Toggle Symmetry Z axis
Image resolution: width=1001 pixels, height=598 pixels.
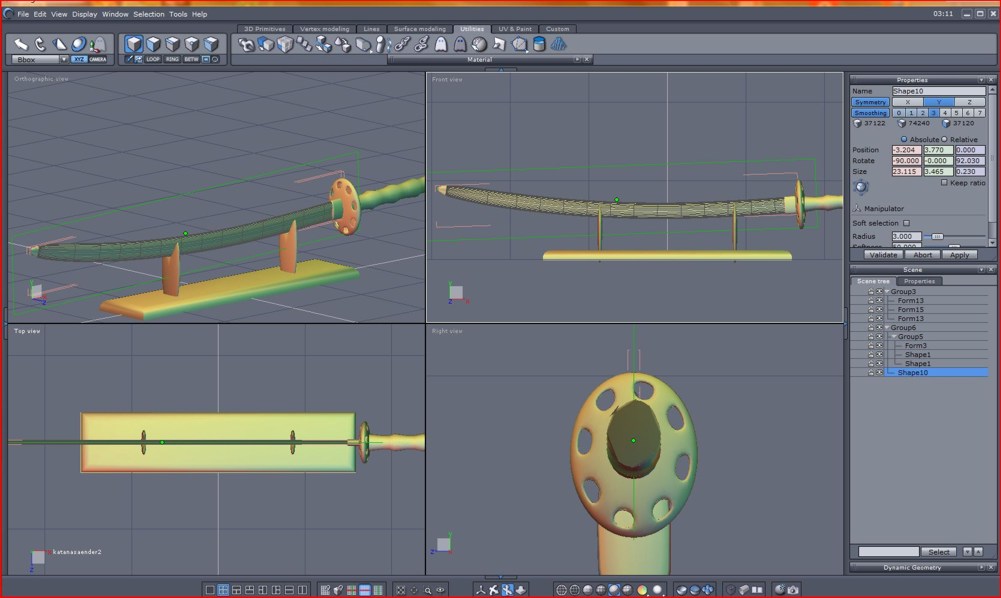pos(969,102)
